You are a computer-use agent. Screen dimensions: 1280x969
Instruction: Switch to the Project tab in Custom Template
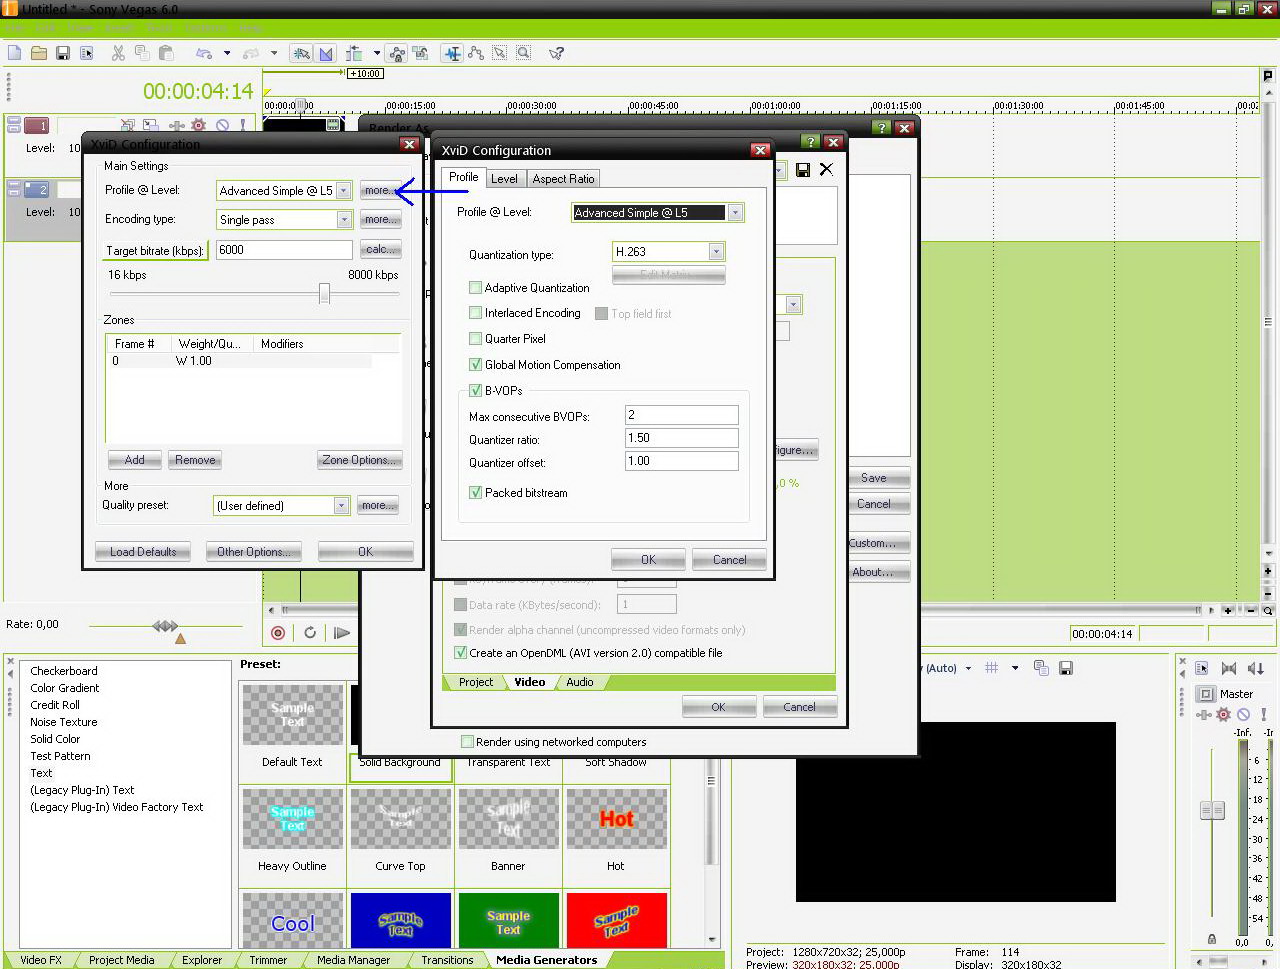pyautogui.click(x=476, y=682)
